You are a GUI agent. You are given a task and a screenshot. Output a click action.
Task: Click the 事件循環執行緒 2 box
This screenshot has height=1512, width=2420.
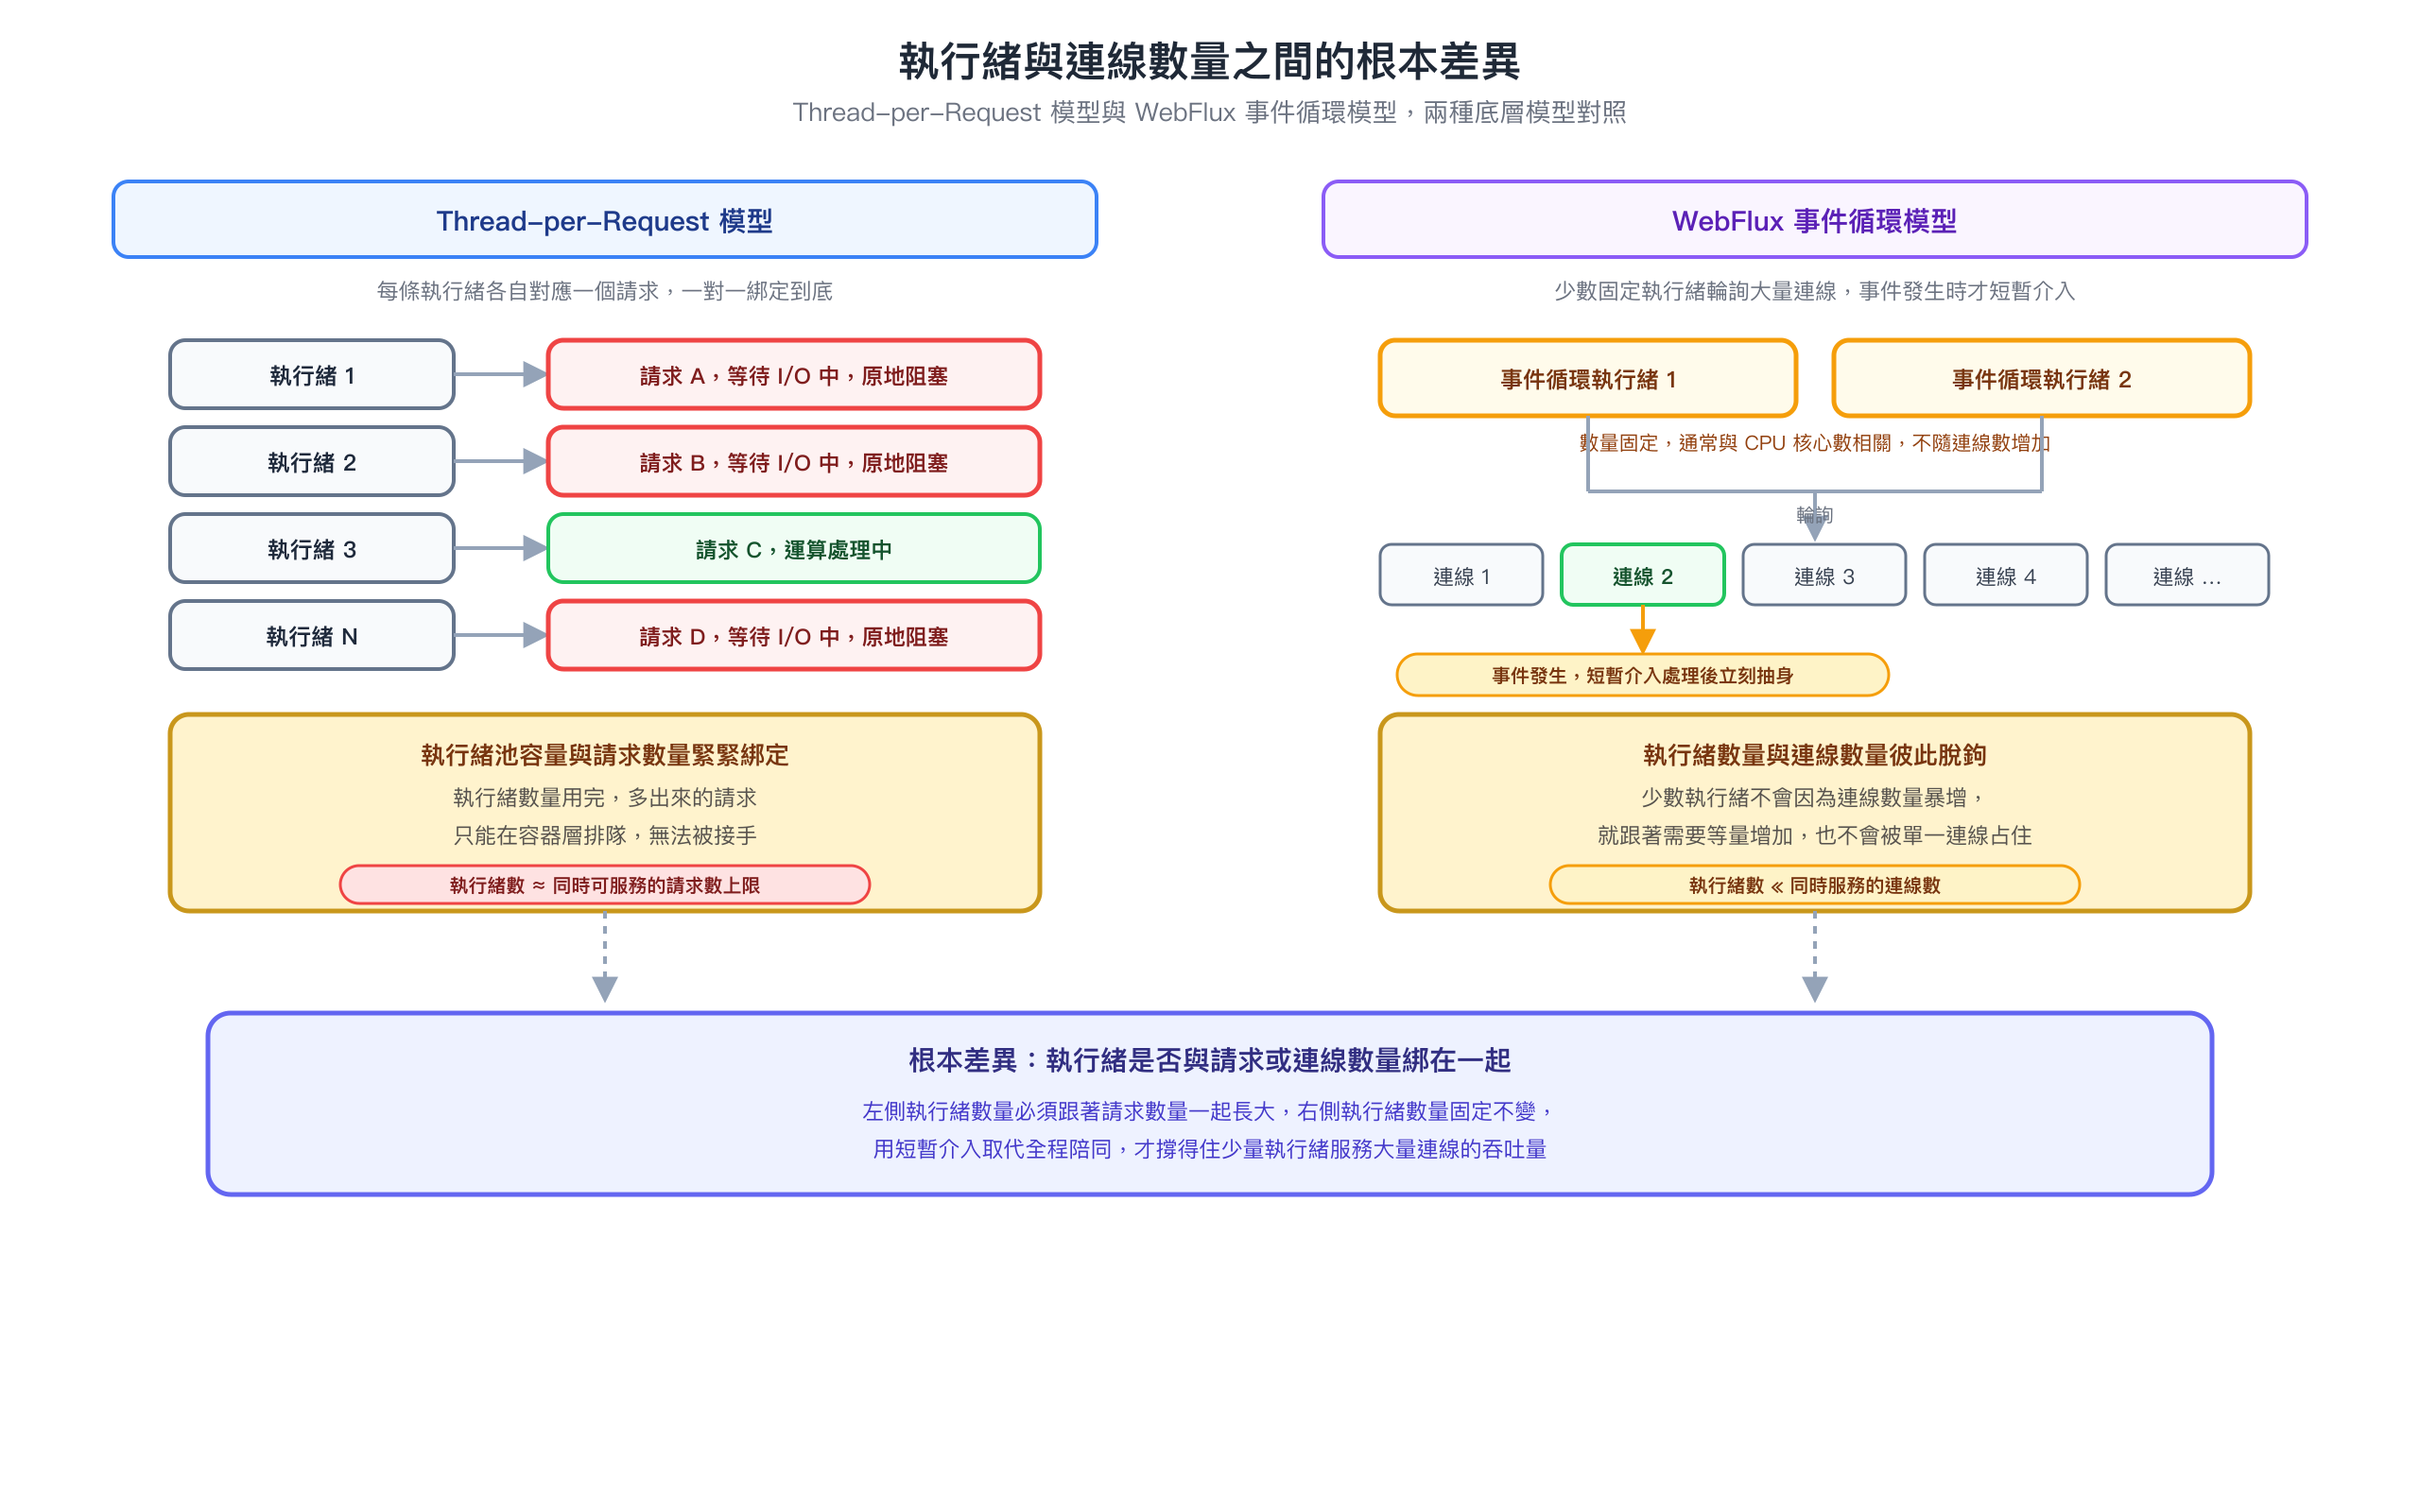(2041, 379)
